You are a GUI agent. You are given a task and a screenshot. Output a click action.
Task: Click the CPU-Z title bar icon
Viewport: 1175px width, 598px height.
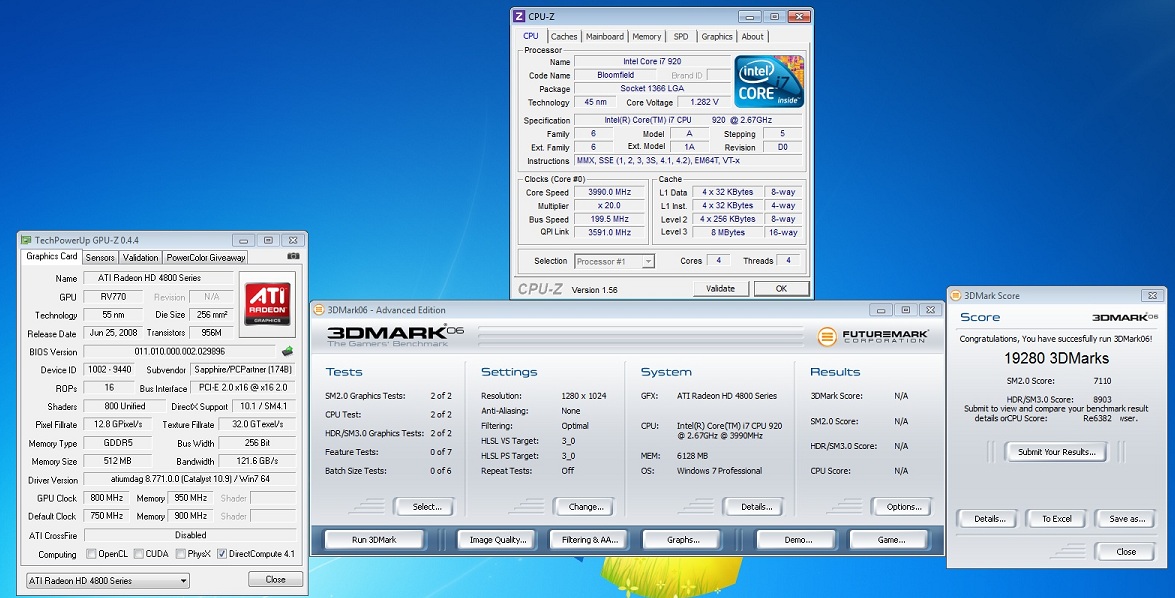[519, 16]
